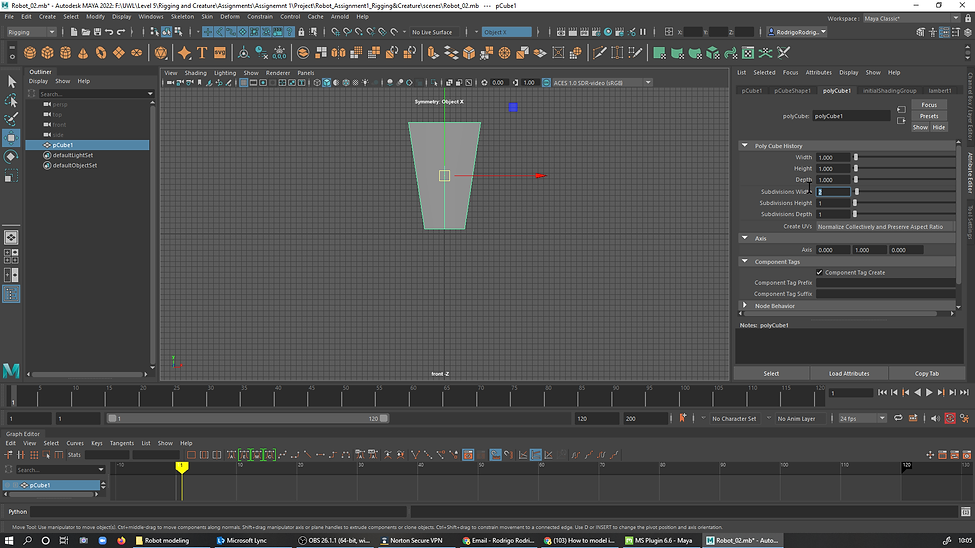Click the Presets button
This screenshot has width=975, height=548.
(929, 116)
